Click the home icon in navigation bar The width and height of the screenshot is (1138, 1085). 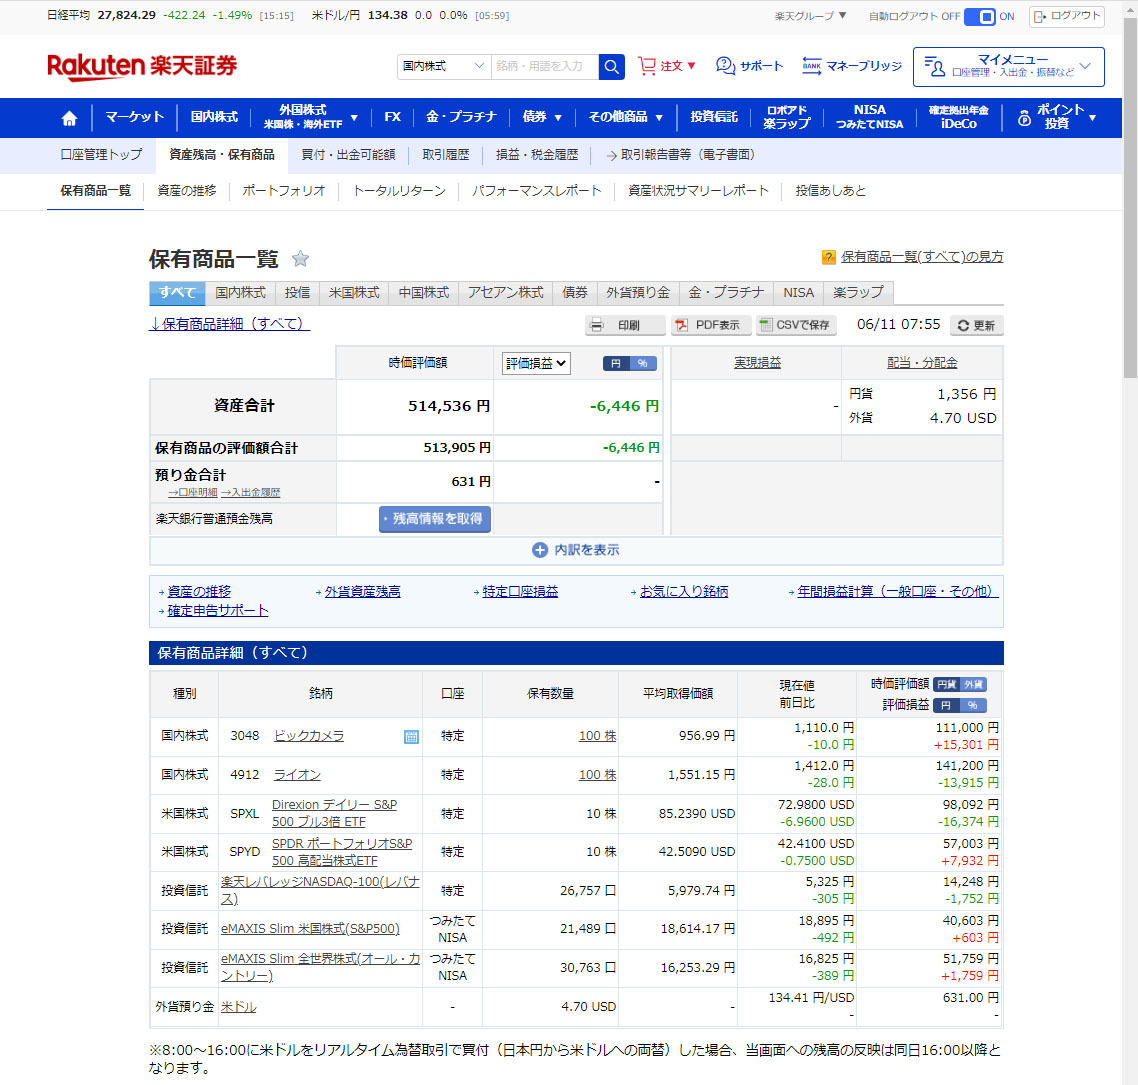(x=69, y=118)
